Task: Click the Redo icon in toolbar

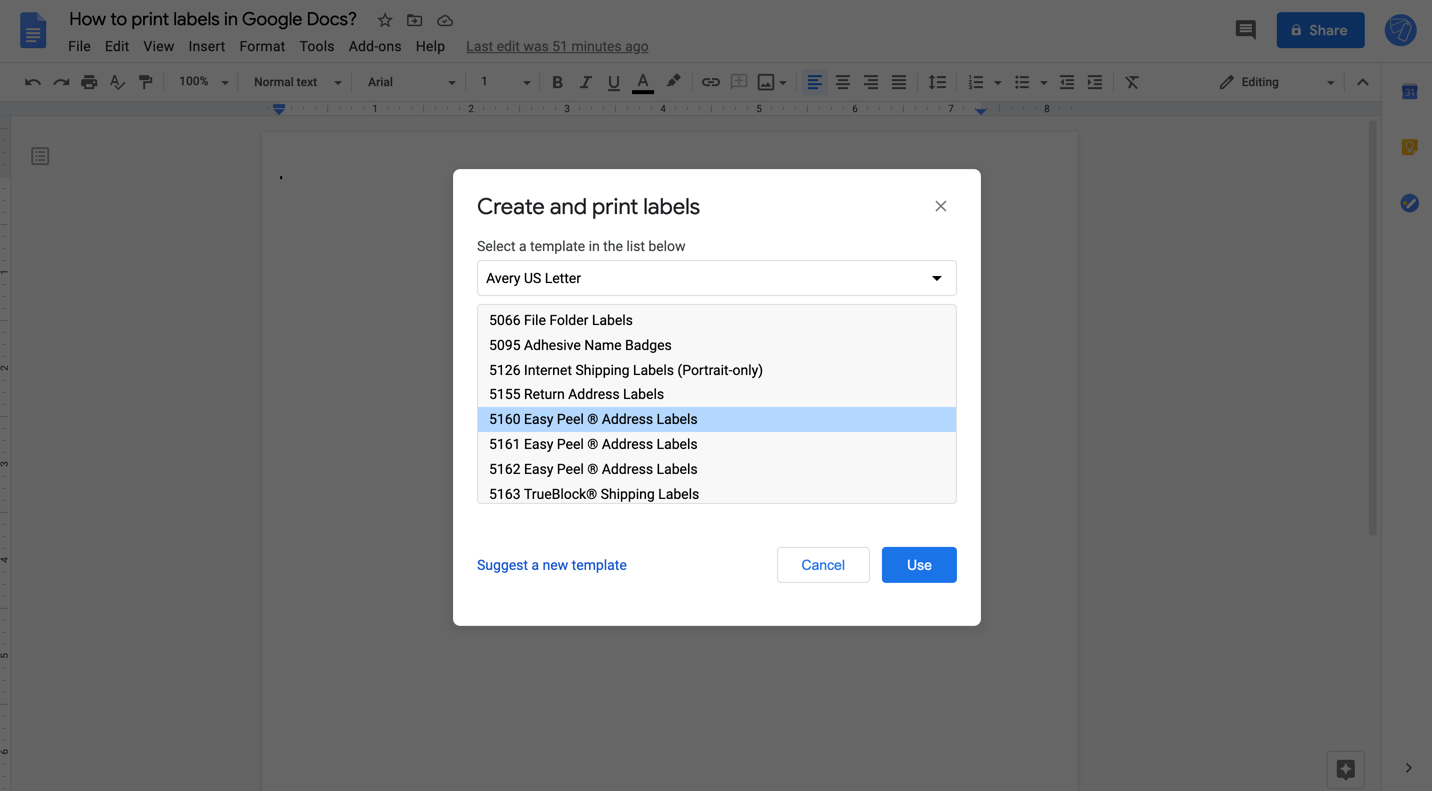Action: (x=61, y=82)
